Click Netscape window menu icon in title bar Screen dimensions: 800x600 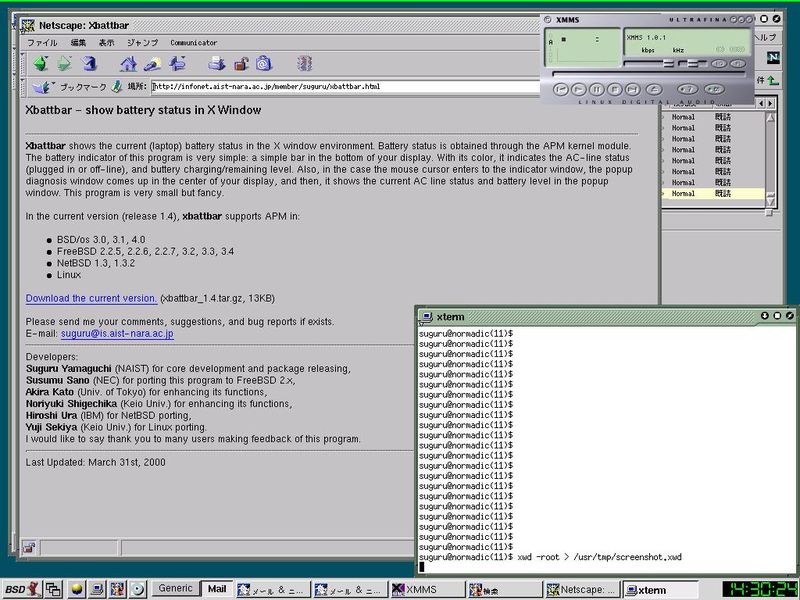coord(28,25)
